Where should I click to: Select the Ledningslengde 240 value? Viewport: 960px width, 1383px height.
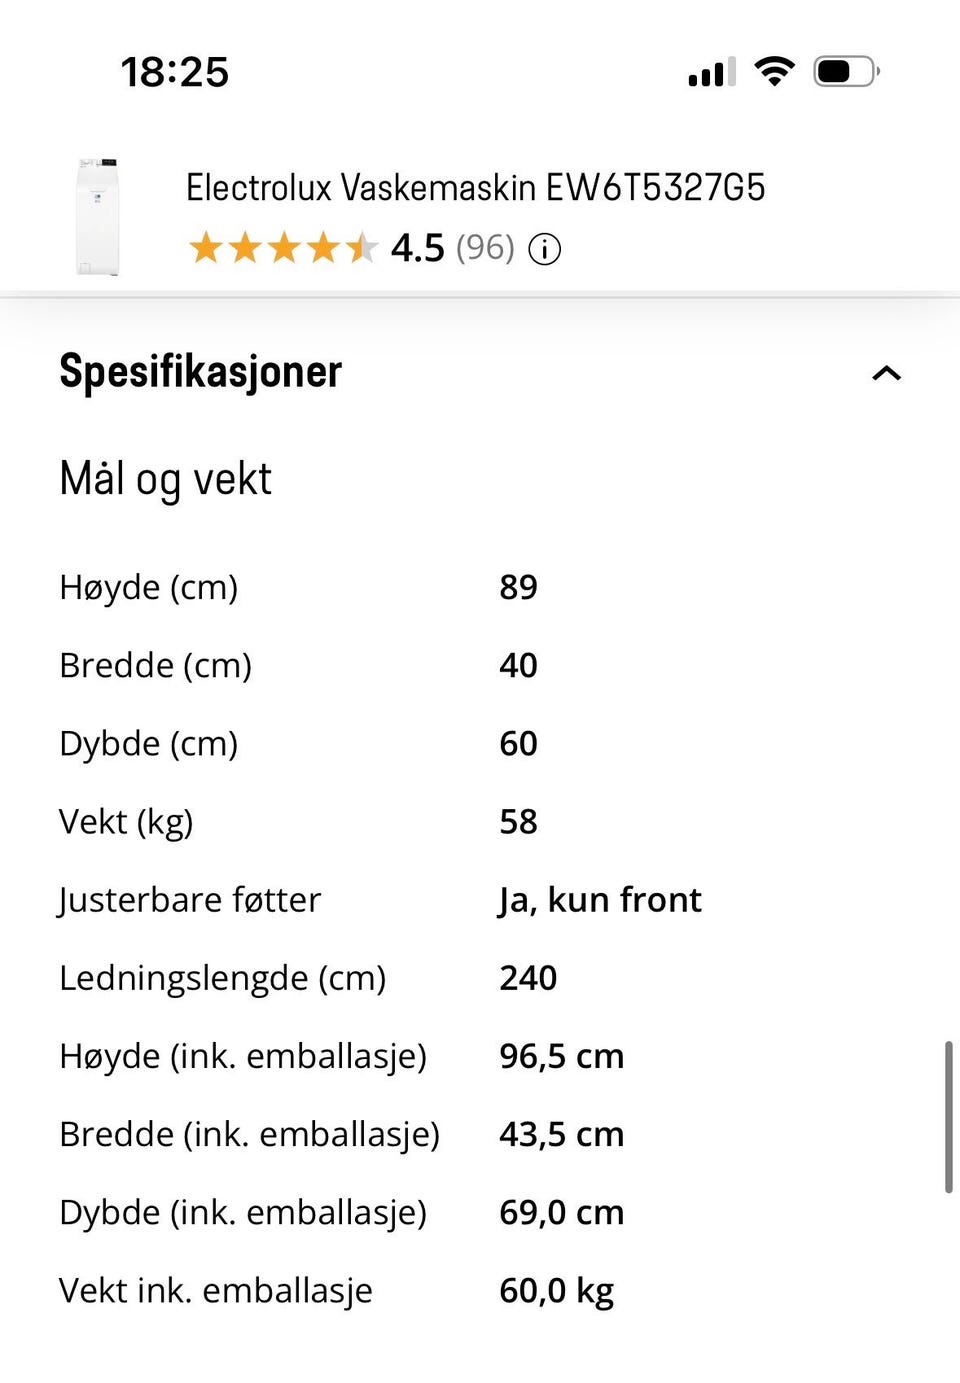528,978
